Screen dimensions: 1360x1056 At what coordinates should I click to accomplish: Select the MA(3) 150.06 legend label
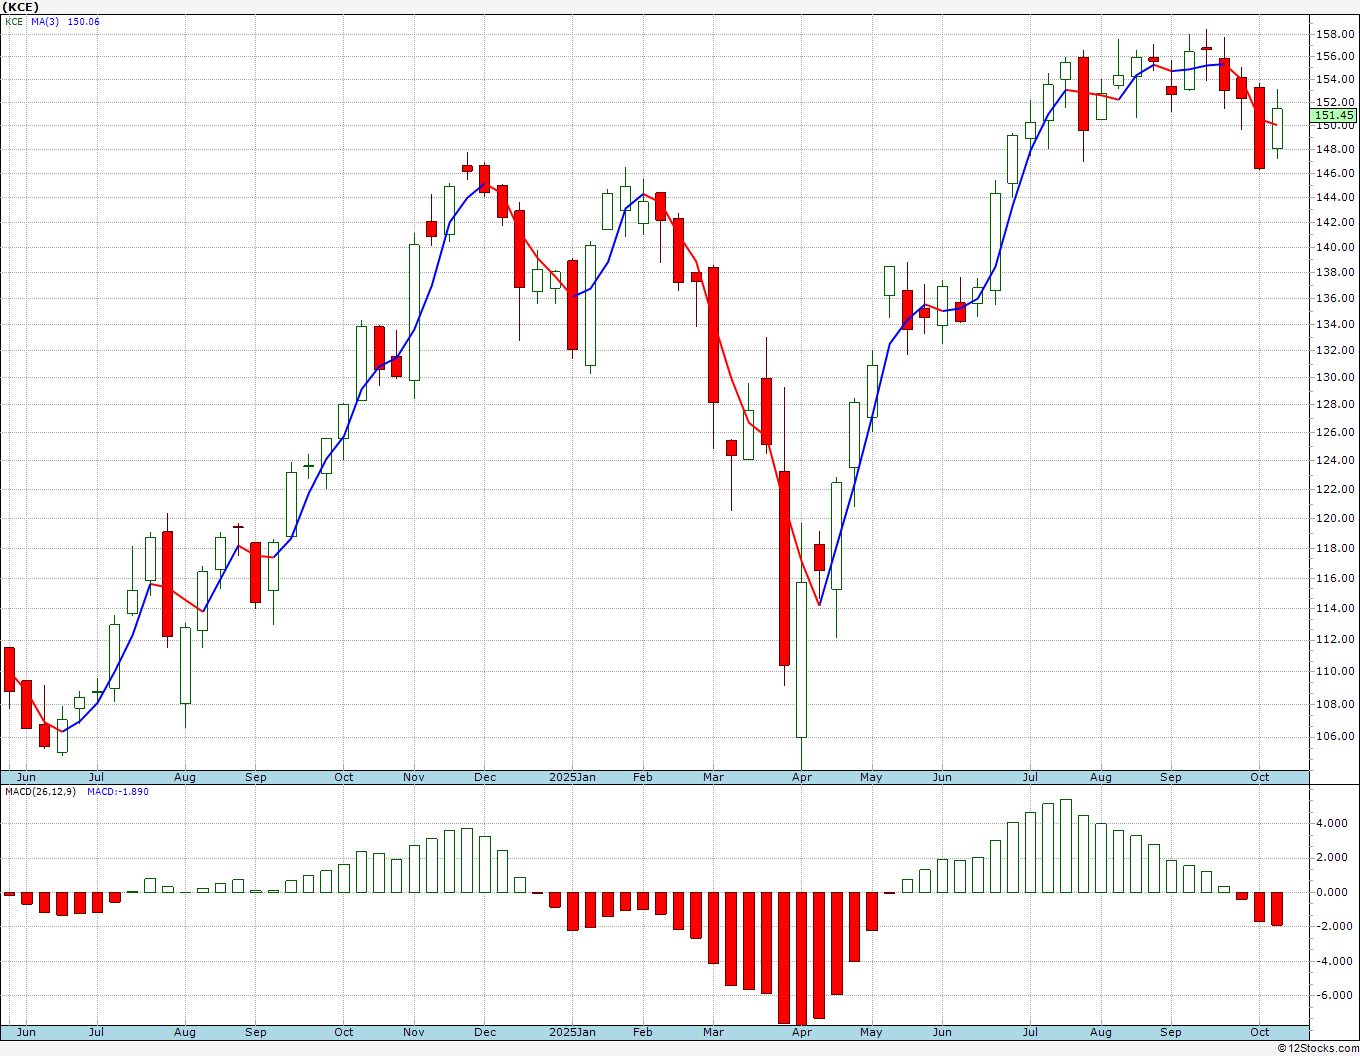pyautogui.click(x=67, y=21)
